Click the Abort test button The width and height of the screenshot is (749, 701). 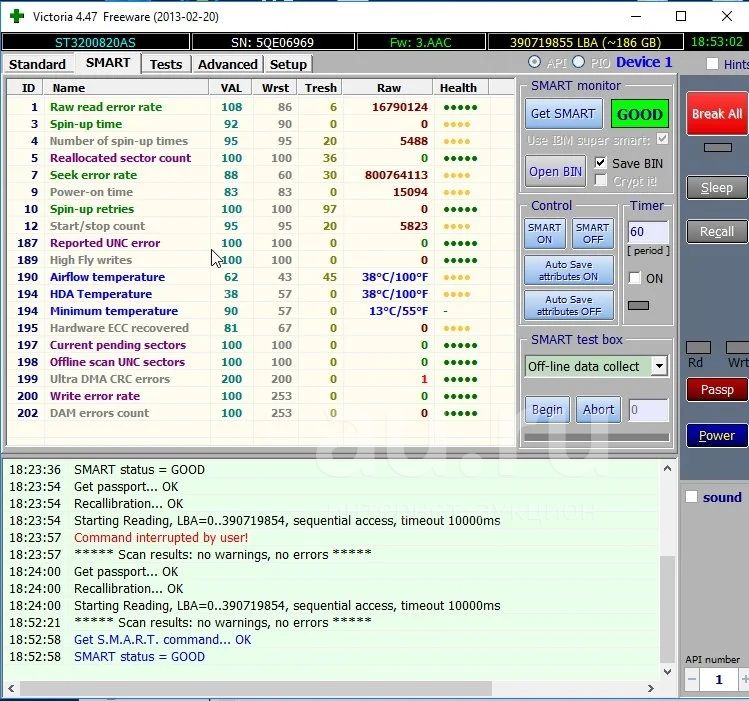(598, 410)
